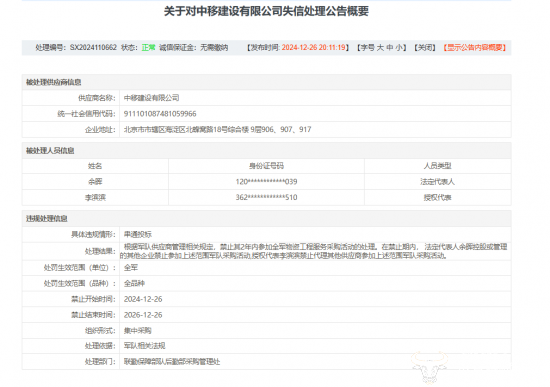Click the 企业地址 label

click(x=100, y=130)
